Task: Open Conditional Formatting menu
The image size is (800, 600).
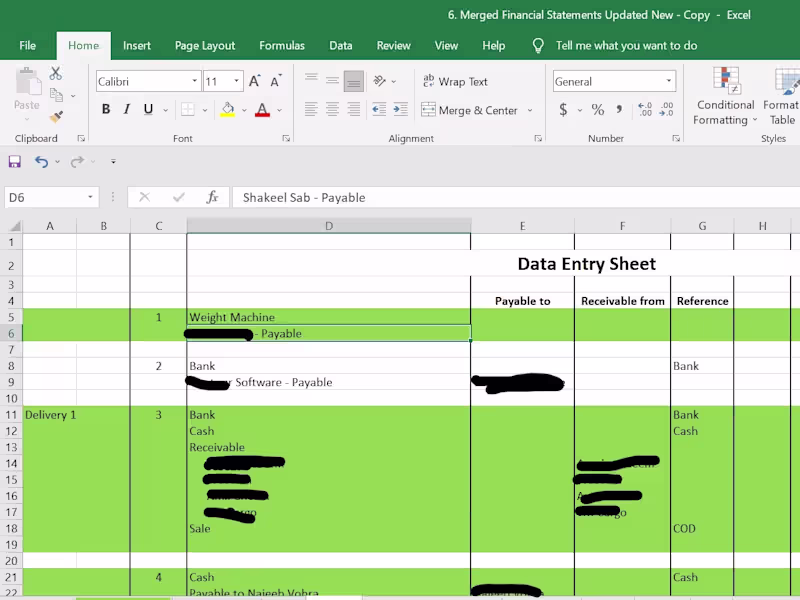Action: pos(725,97)
